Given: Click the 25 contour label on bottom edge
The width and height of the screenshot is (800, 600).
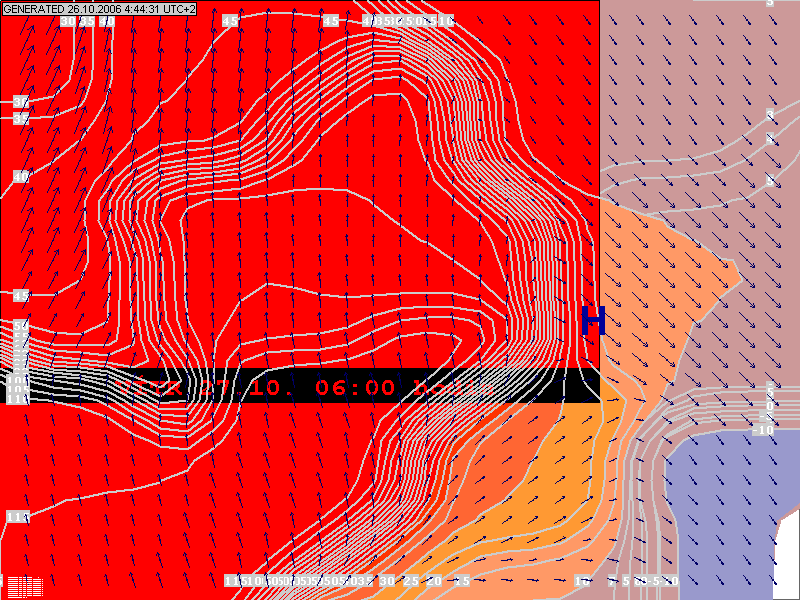Looking at the screenshot, I should tap(410, 581).
